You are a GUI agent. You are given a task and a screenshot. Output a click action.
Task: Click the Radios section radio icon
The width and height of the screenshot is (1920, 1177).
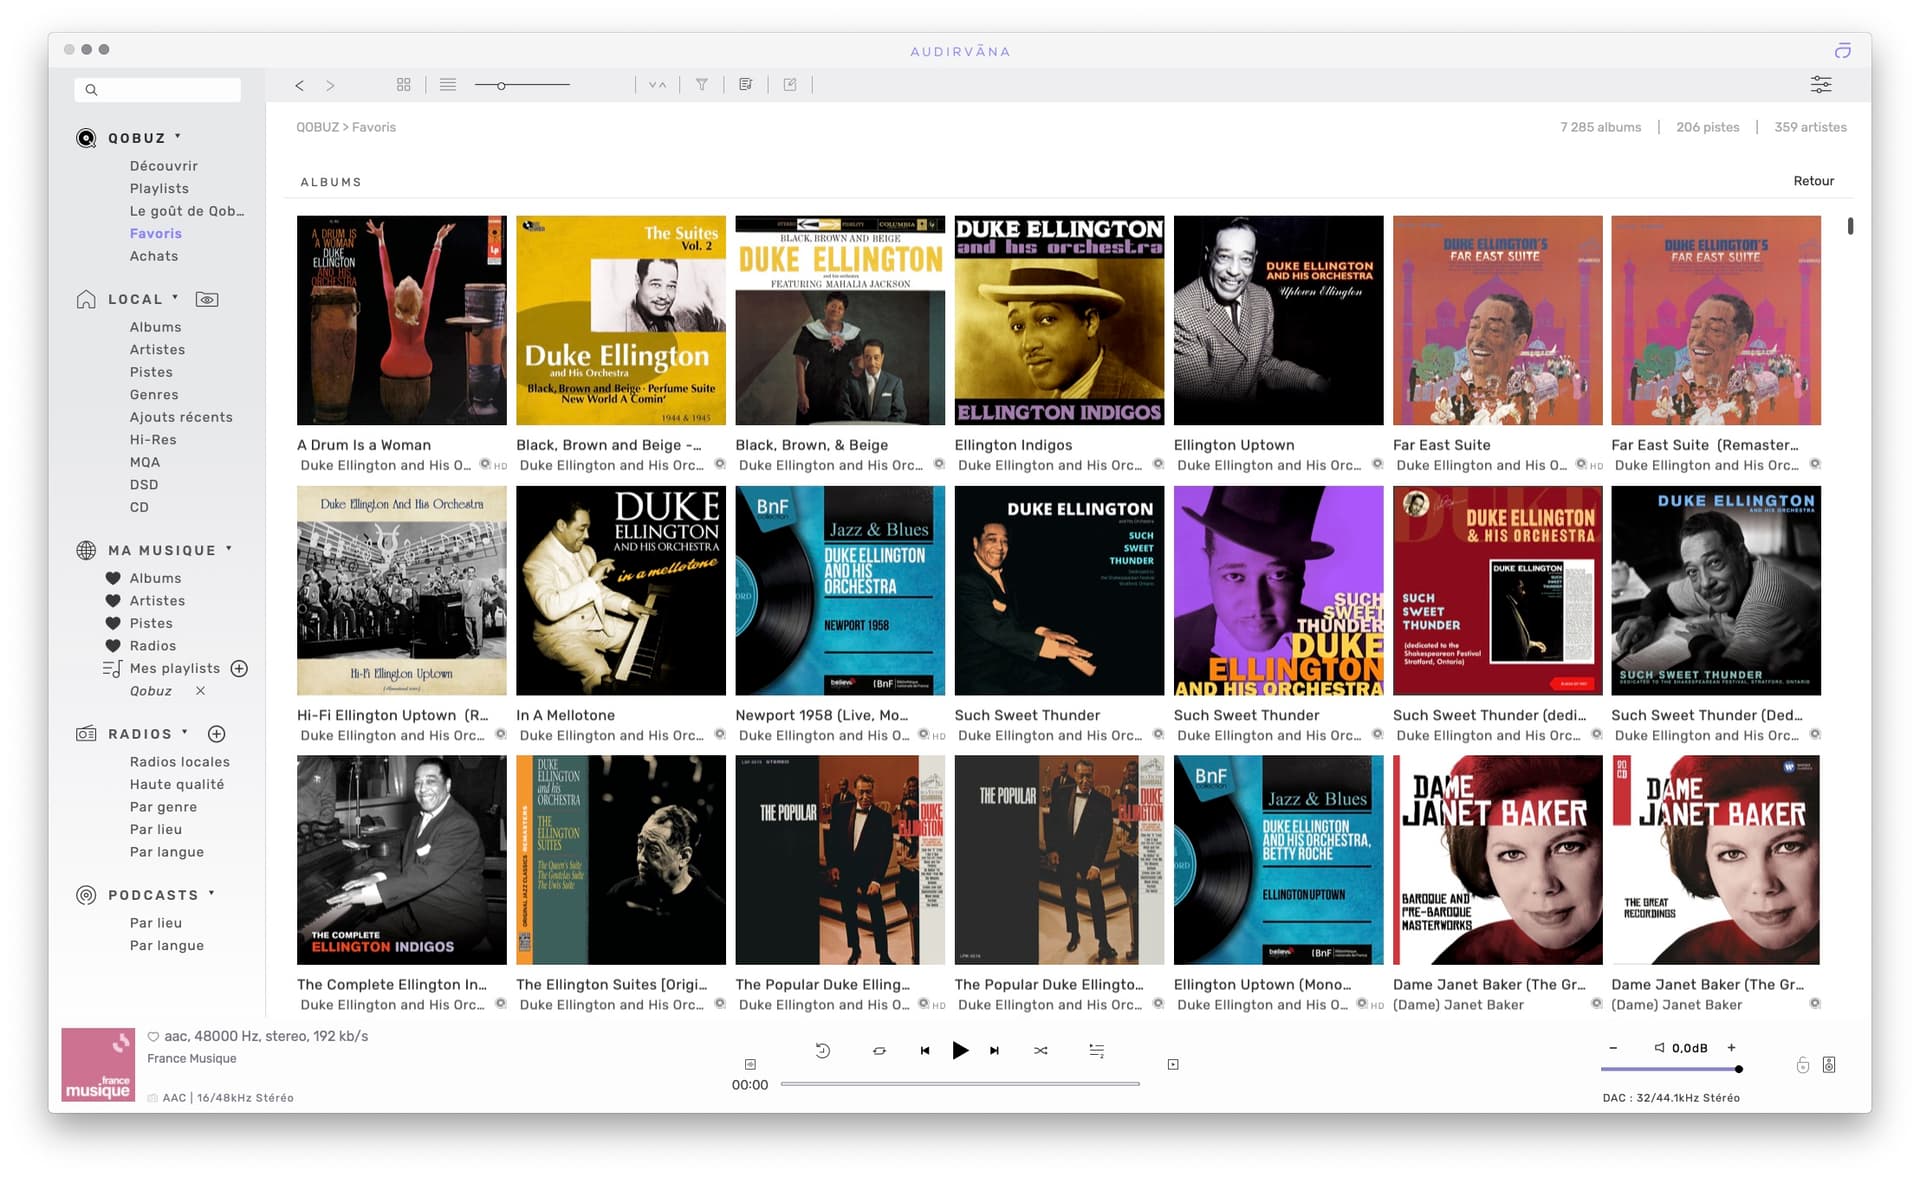[87, 734]
